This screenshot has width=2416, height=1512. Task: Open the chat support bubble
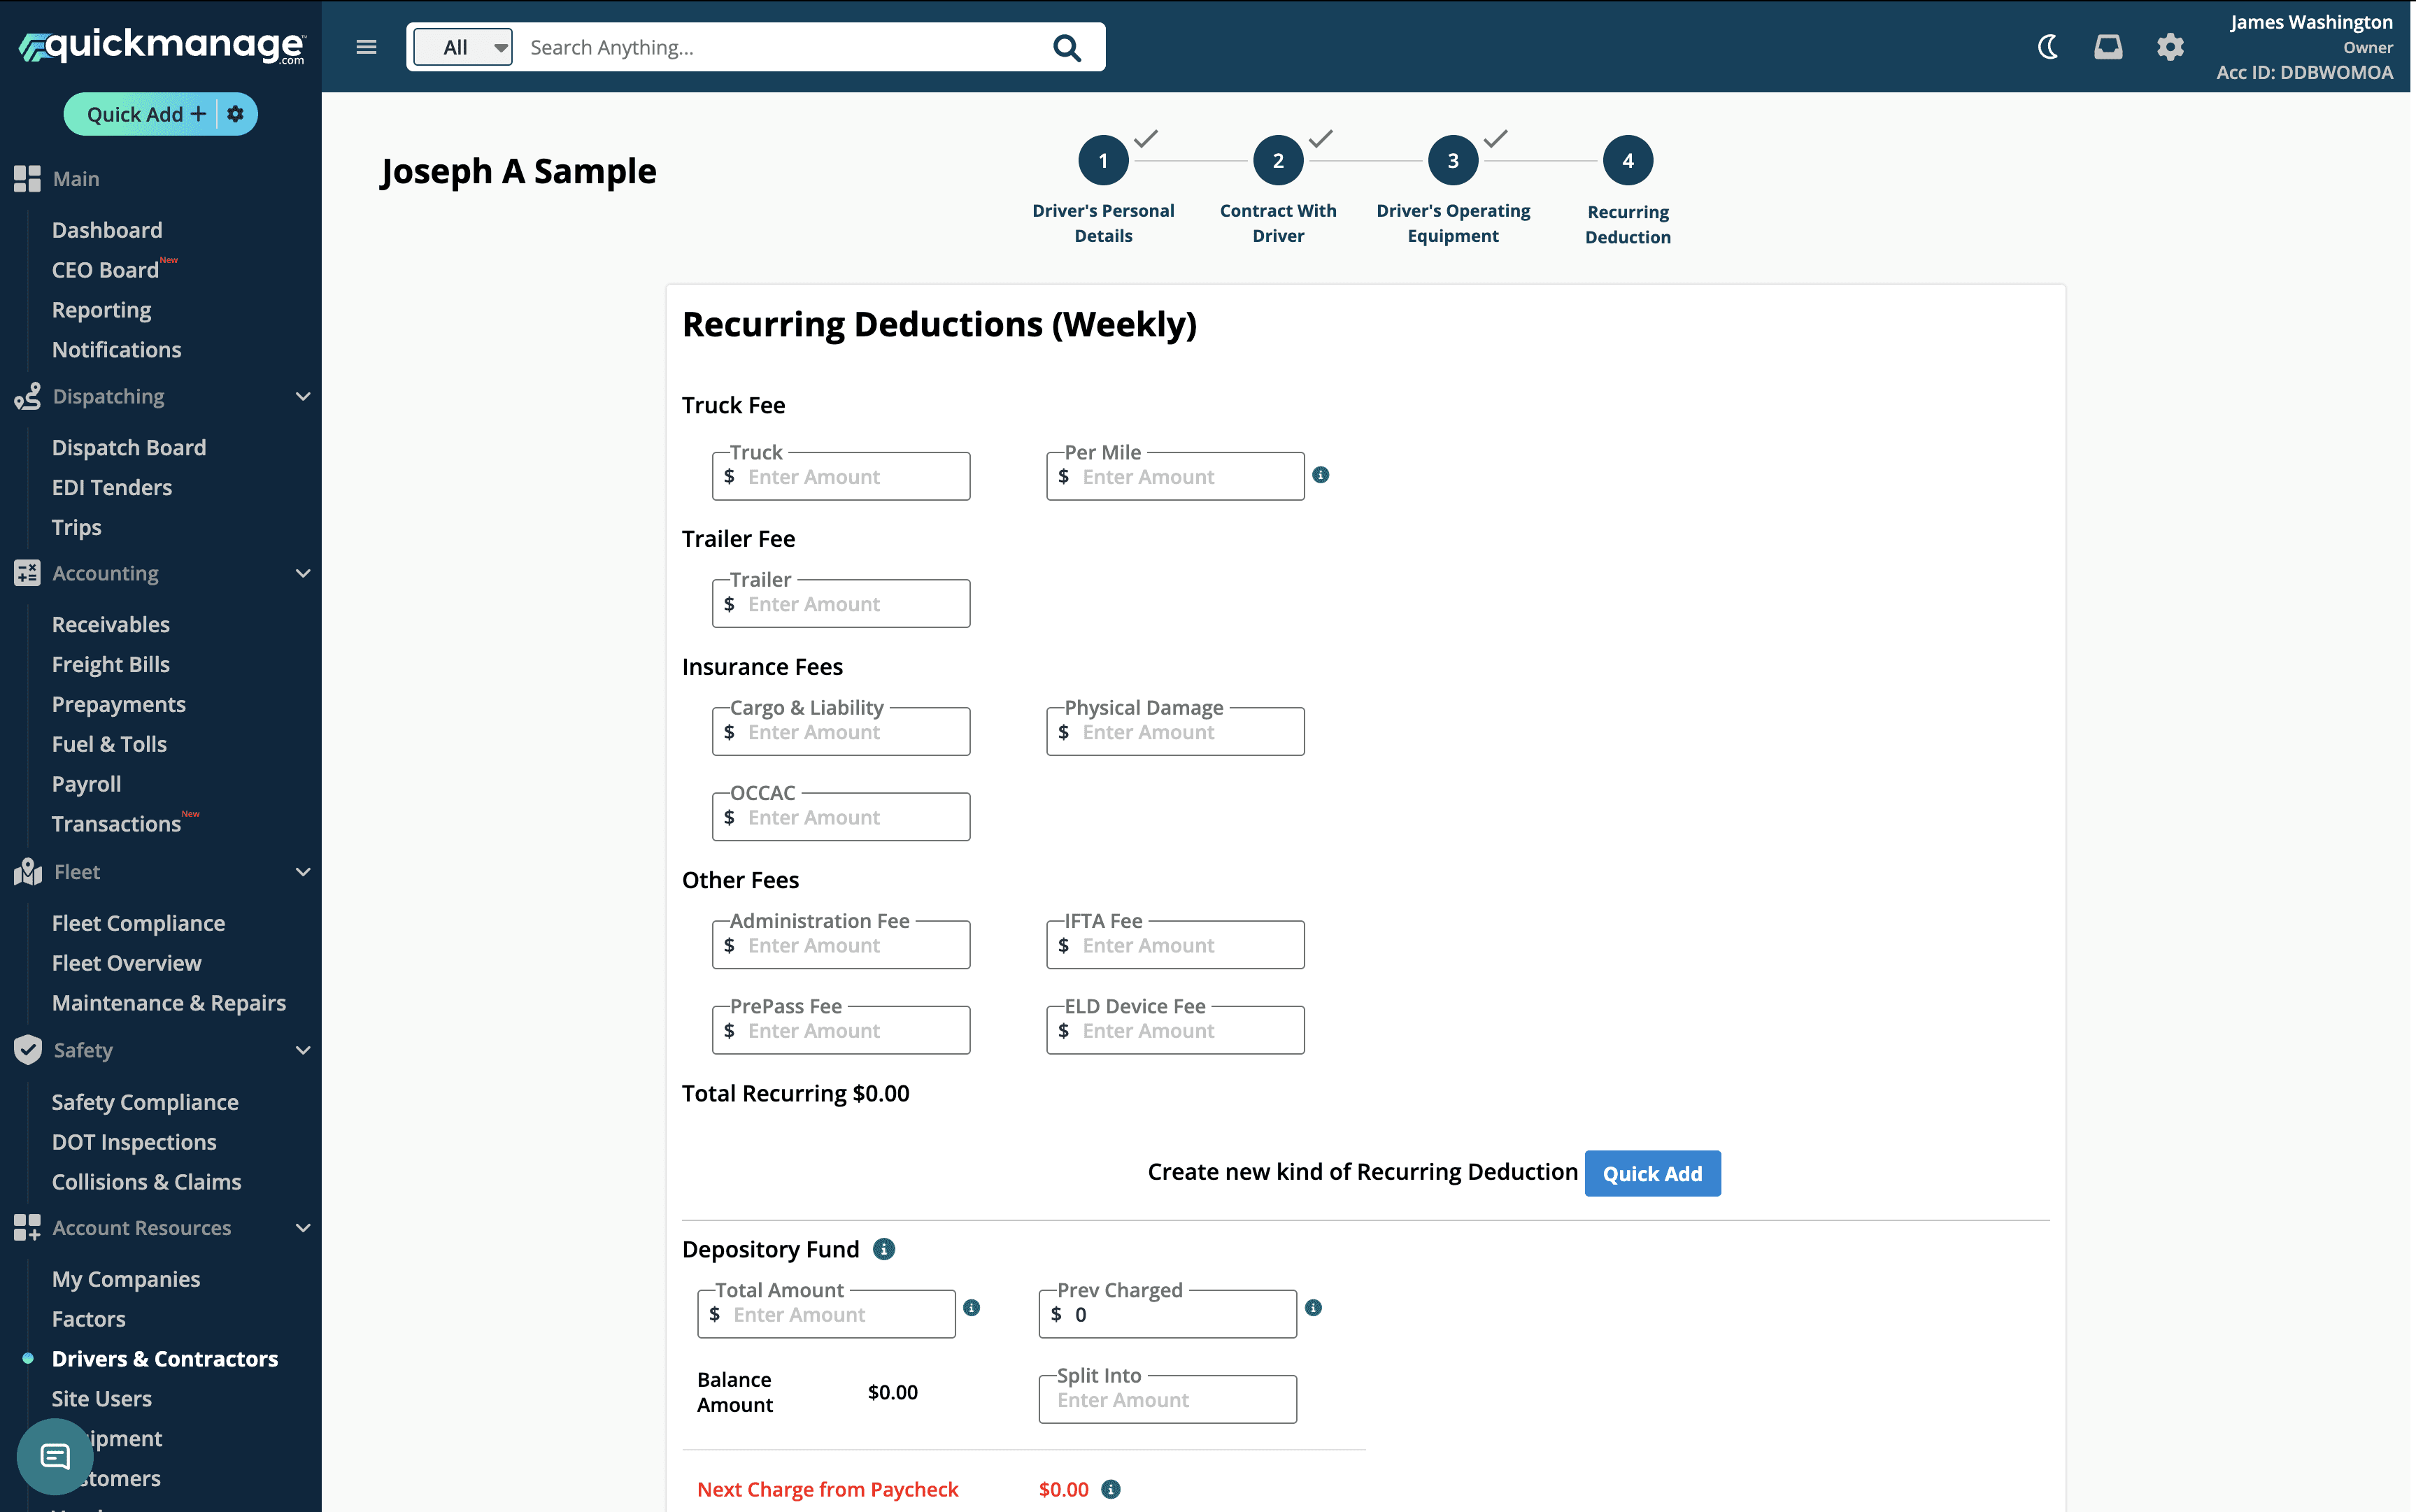pyautogui.click(x=55, y=1456)
